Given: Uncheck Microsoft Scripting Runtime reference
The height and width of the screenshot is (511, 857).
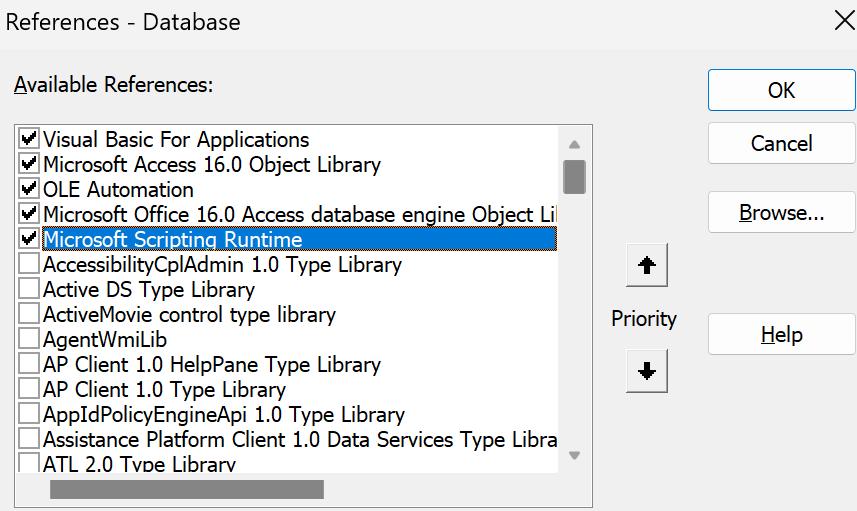Looking at the screenshot, I should click(29, 239).
